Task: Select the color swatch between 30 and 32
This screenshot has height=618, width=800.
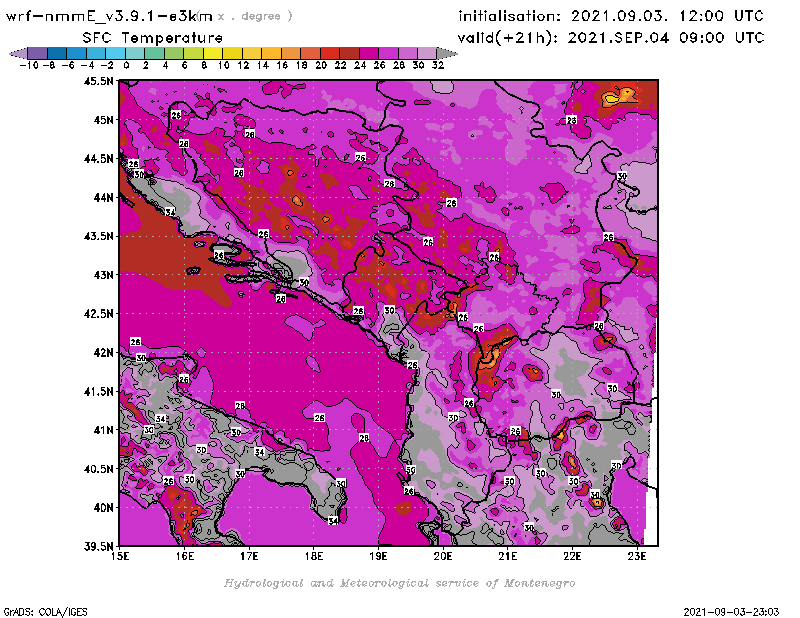Action: (427, 53)
